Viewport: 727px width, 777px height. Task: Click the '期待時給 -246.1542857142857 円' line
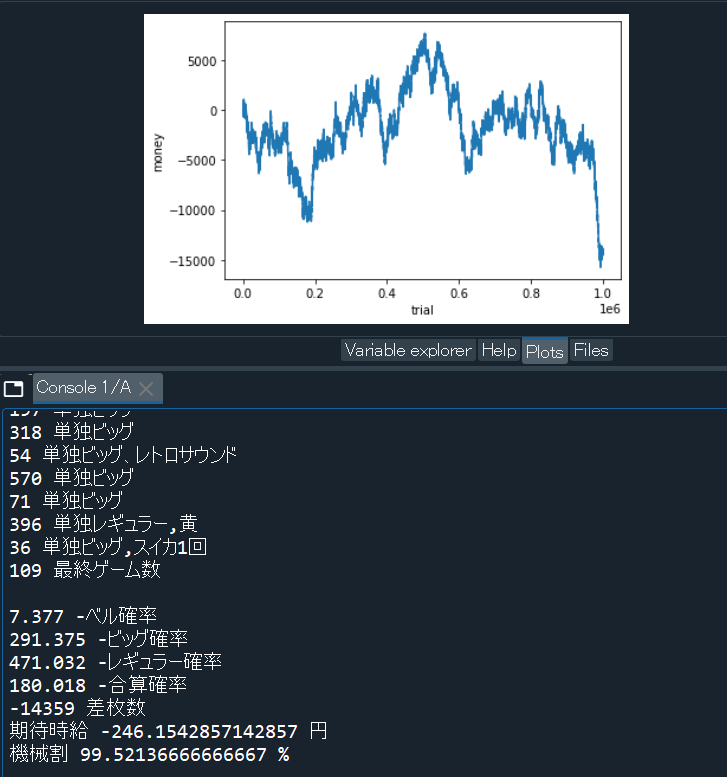tap(168, 731)
